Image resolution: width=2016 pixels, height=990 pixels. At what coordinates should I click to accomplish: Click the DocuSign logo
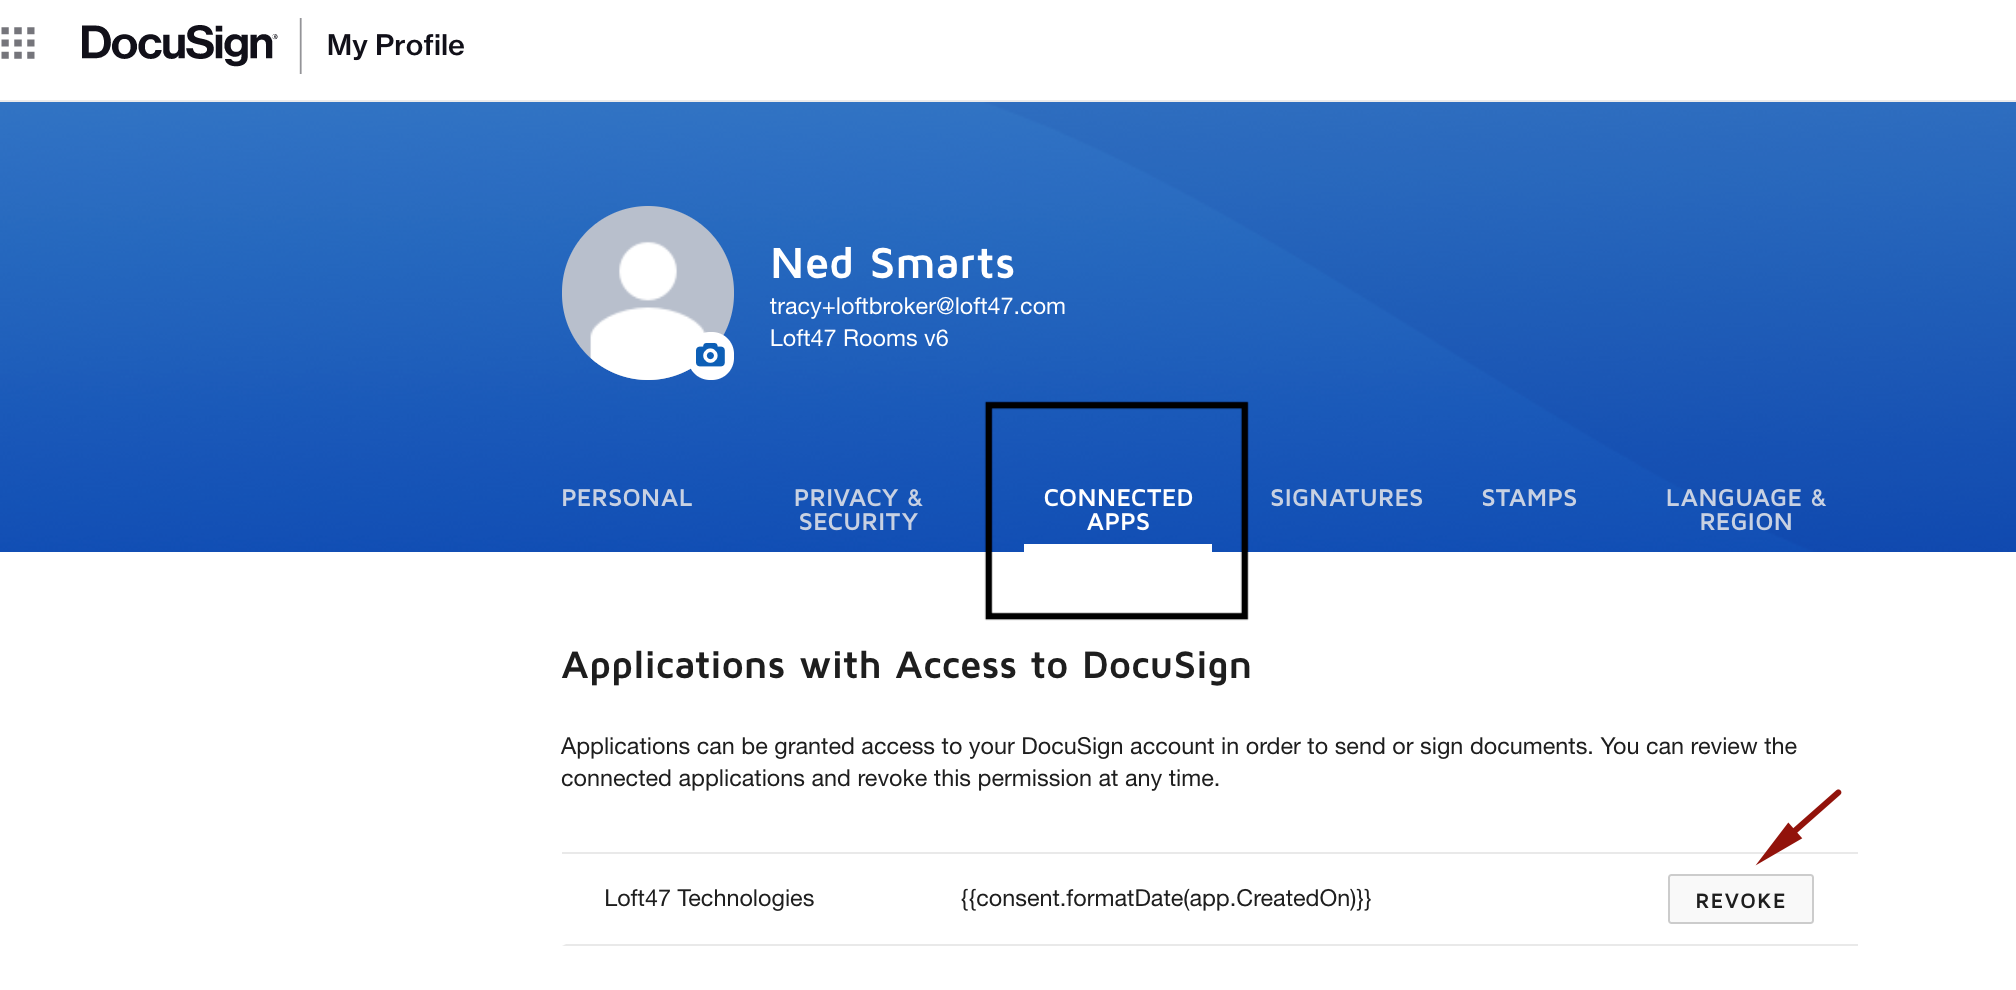pyautogui.click(x=178, y=45)
